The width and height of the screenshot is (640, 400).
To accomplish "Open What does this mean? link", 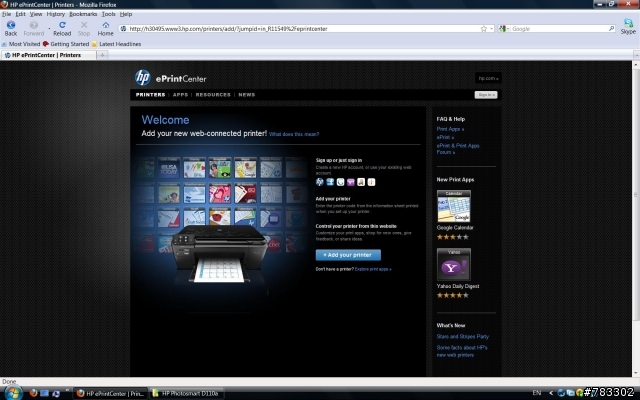I will click(x=294, y=134).
